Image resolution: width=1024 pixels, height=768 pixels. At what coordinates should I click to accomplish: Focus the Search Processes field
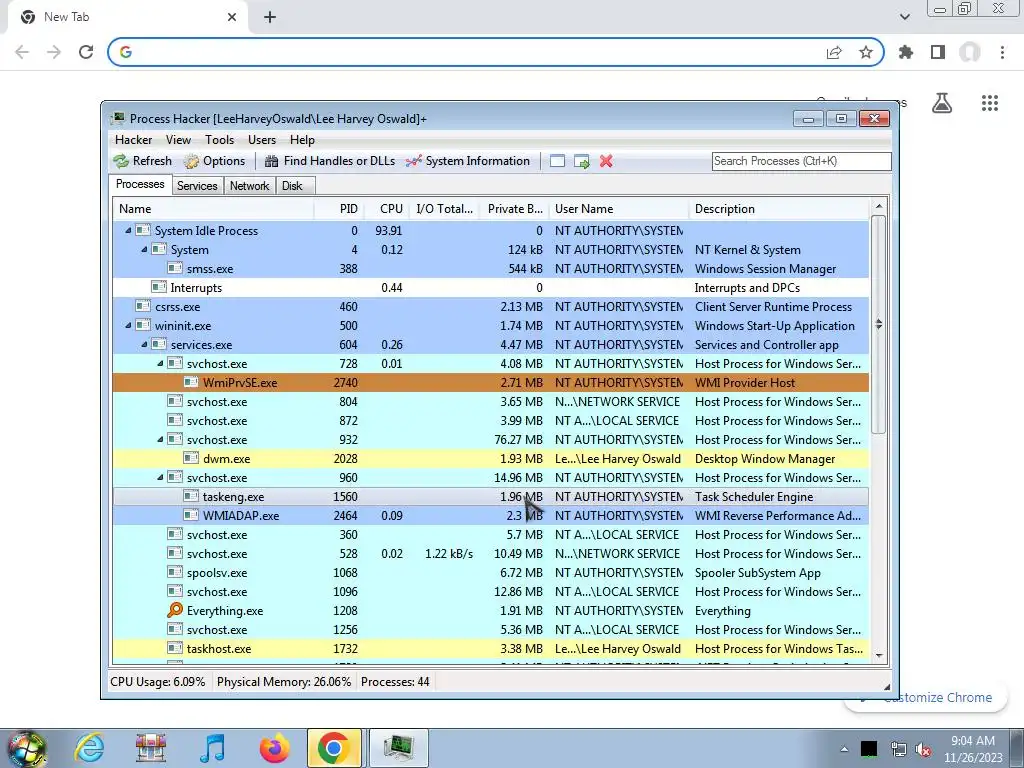tap(801, 161)
